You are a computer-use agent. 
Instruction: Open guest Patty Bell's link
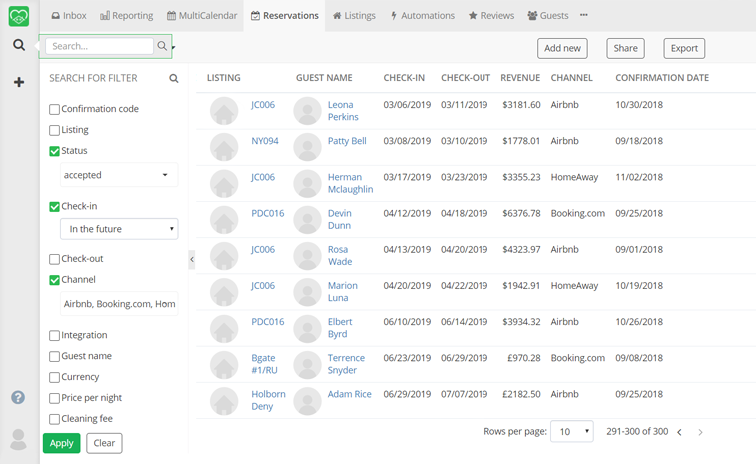click(x=347, y=141)
